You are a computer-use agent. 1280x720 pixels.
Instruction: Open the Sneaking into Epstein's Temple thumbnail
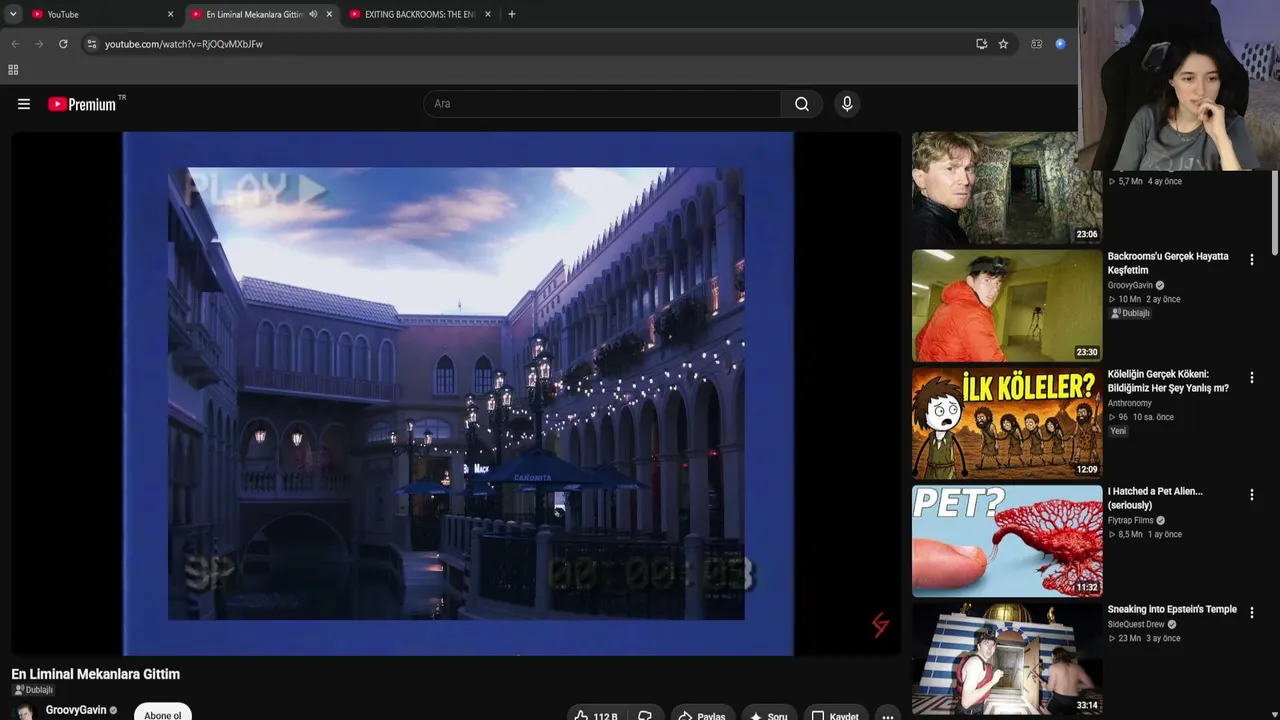[x=1007, y=658]
